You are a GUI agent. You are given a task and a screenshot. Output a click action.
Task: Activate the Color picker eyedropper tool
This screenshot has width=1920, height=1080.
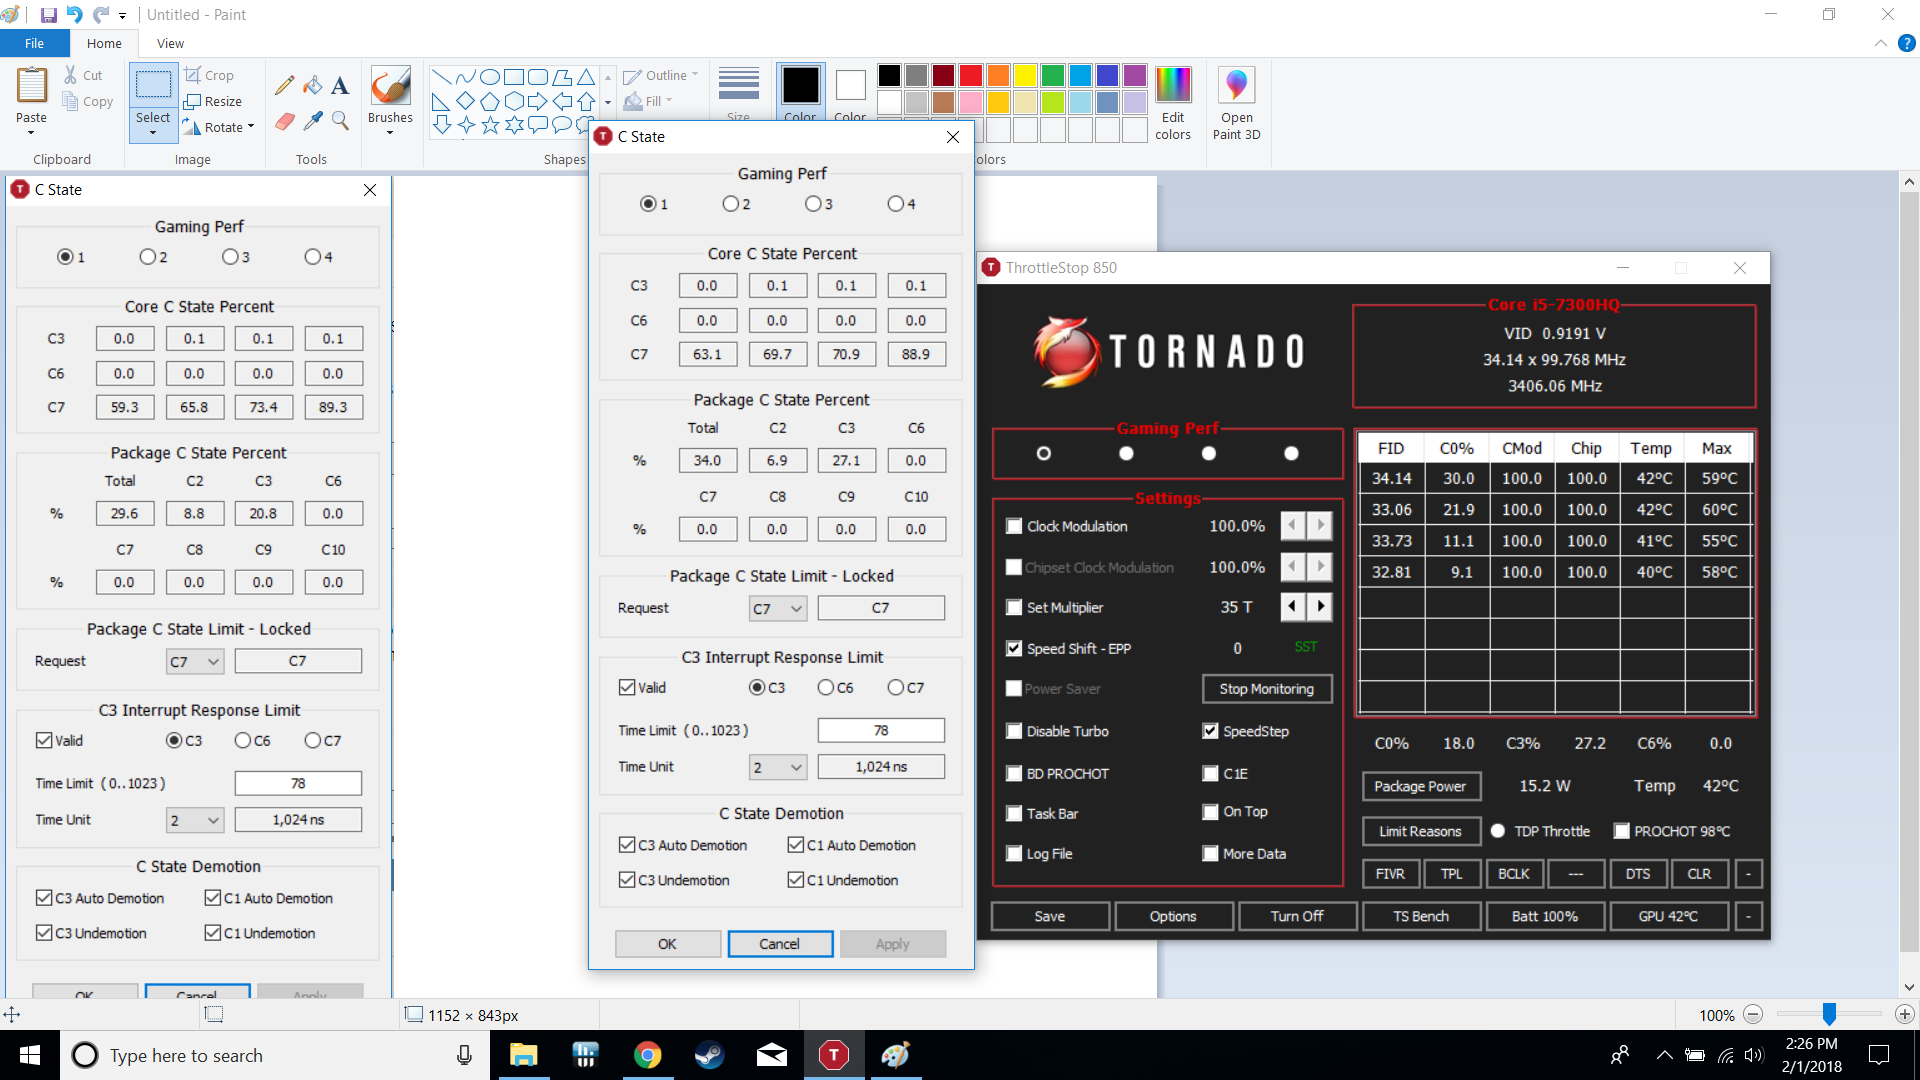coord(313,121)
